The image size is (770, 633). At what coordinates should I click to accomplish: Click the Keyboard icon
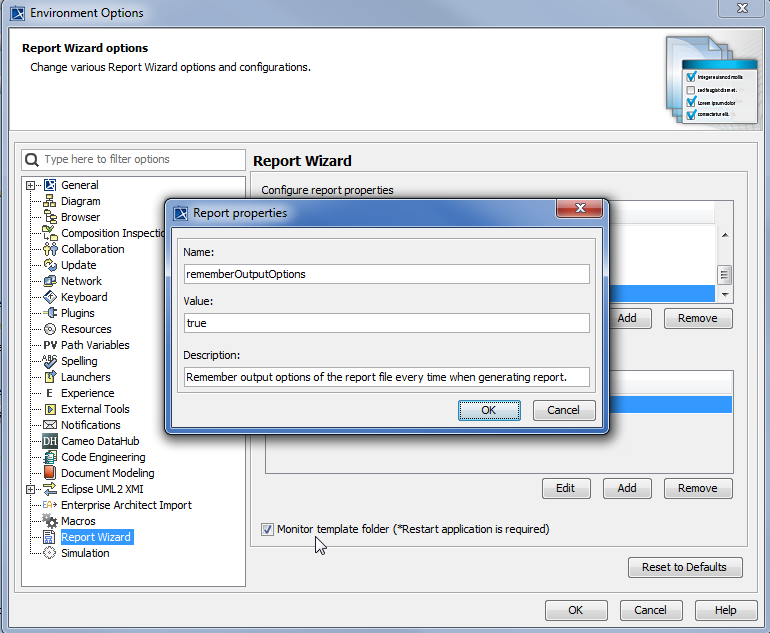pyautogui.click(x=50, y=297)
